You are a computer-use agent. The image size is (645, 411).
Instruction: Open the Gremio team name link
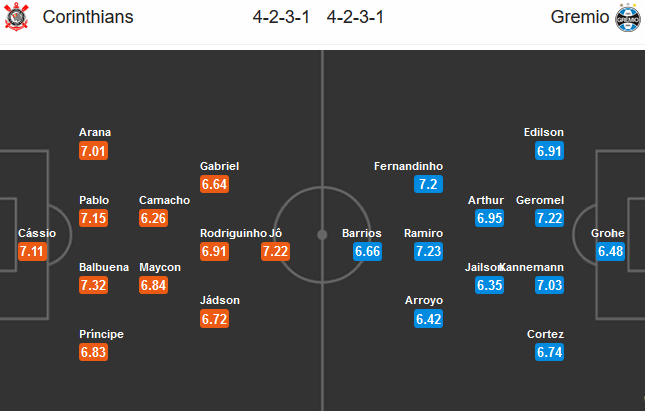(x=580, y=17)
